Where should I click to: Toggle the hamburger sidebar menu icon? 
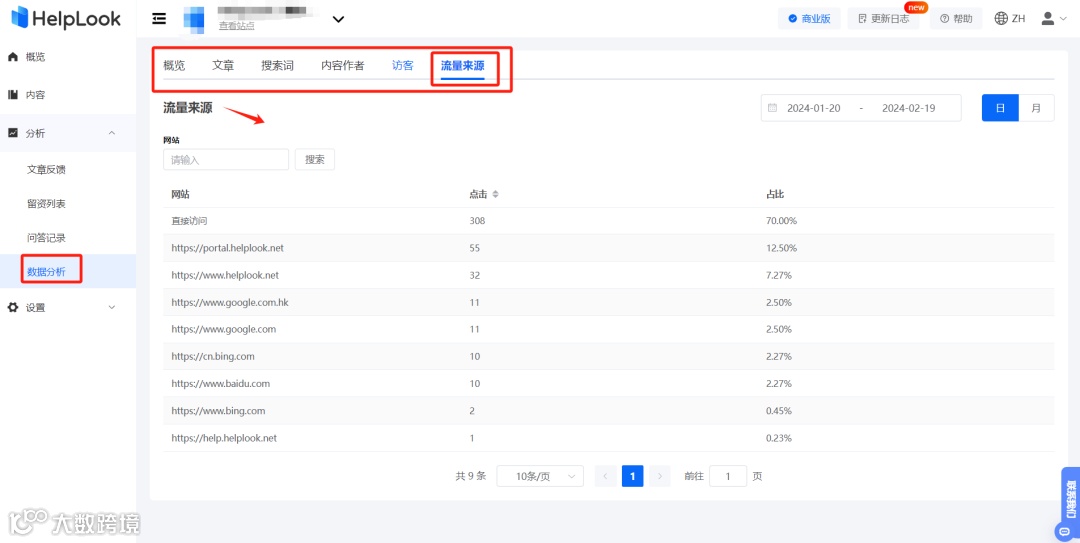click(x=159, y=19)
